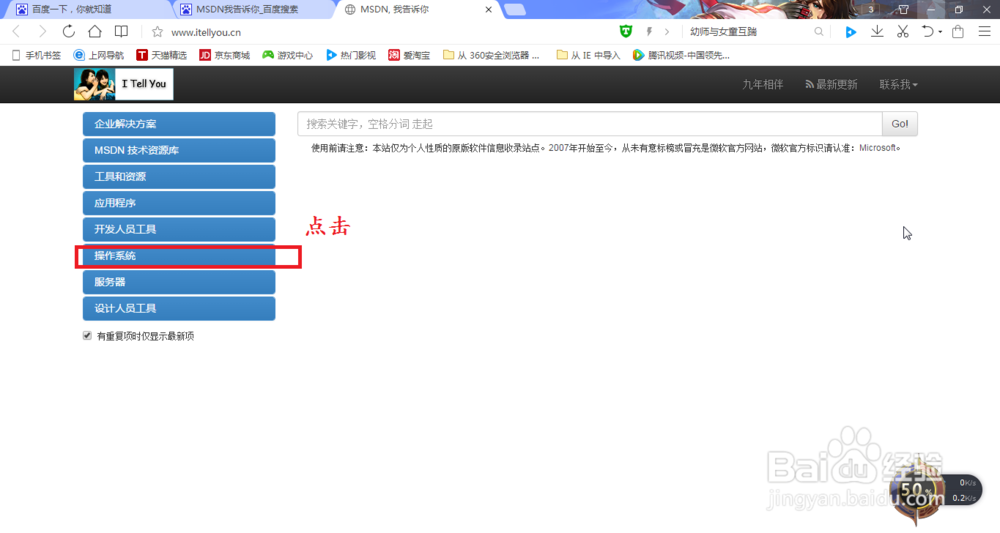
Task: Expand the 设计人员工具 category
Action: [x=179, y=309]
